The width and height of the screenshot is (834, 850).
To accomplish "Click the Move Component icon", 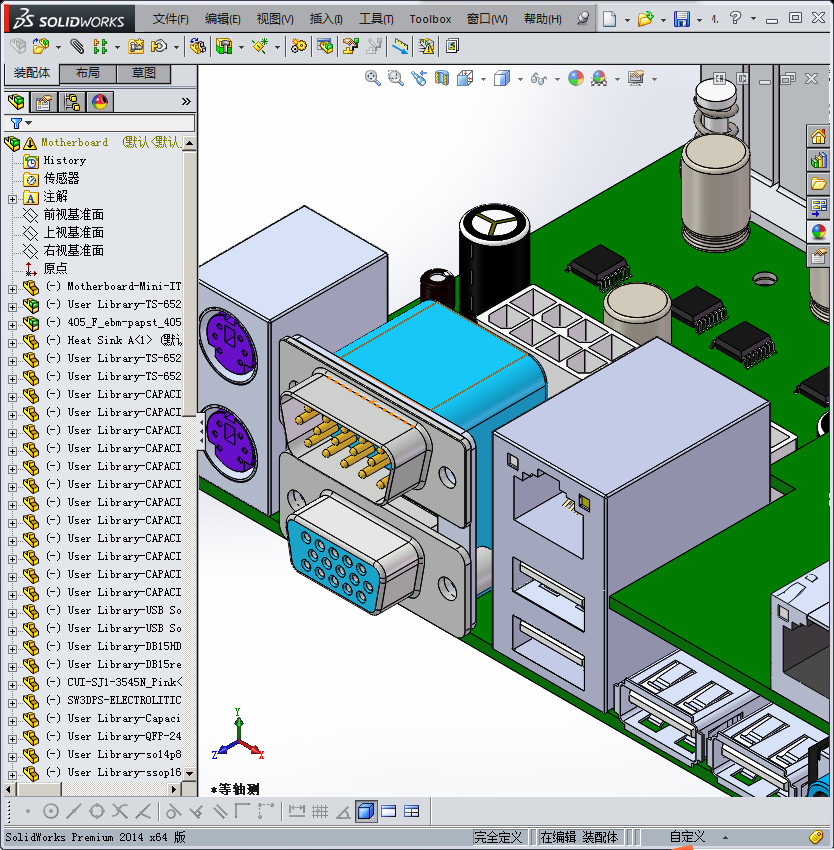I will (x=159, y=47).
